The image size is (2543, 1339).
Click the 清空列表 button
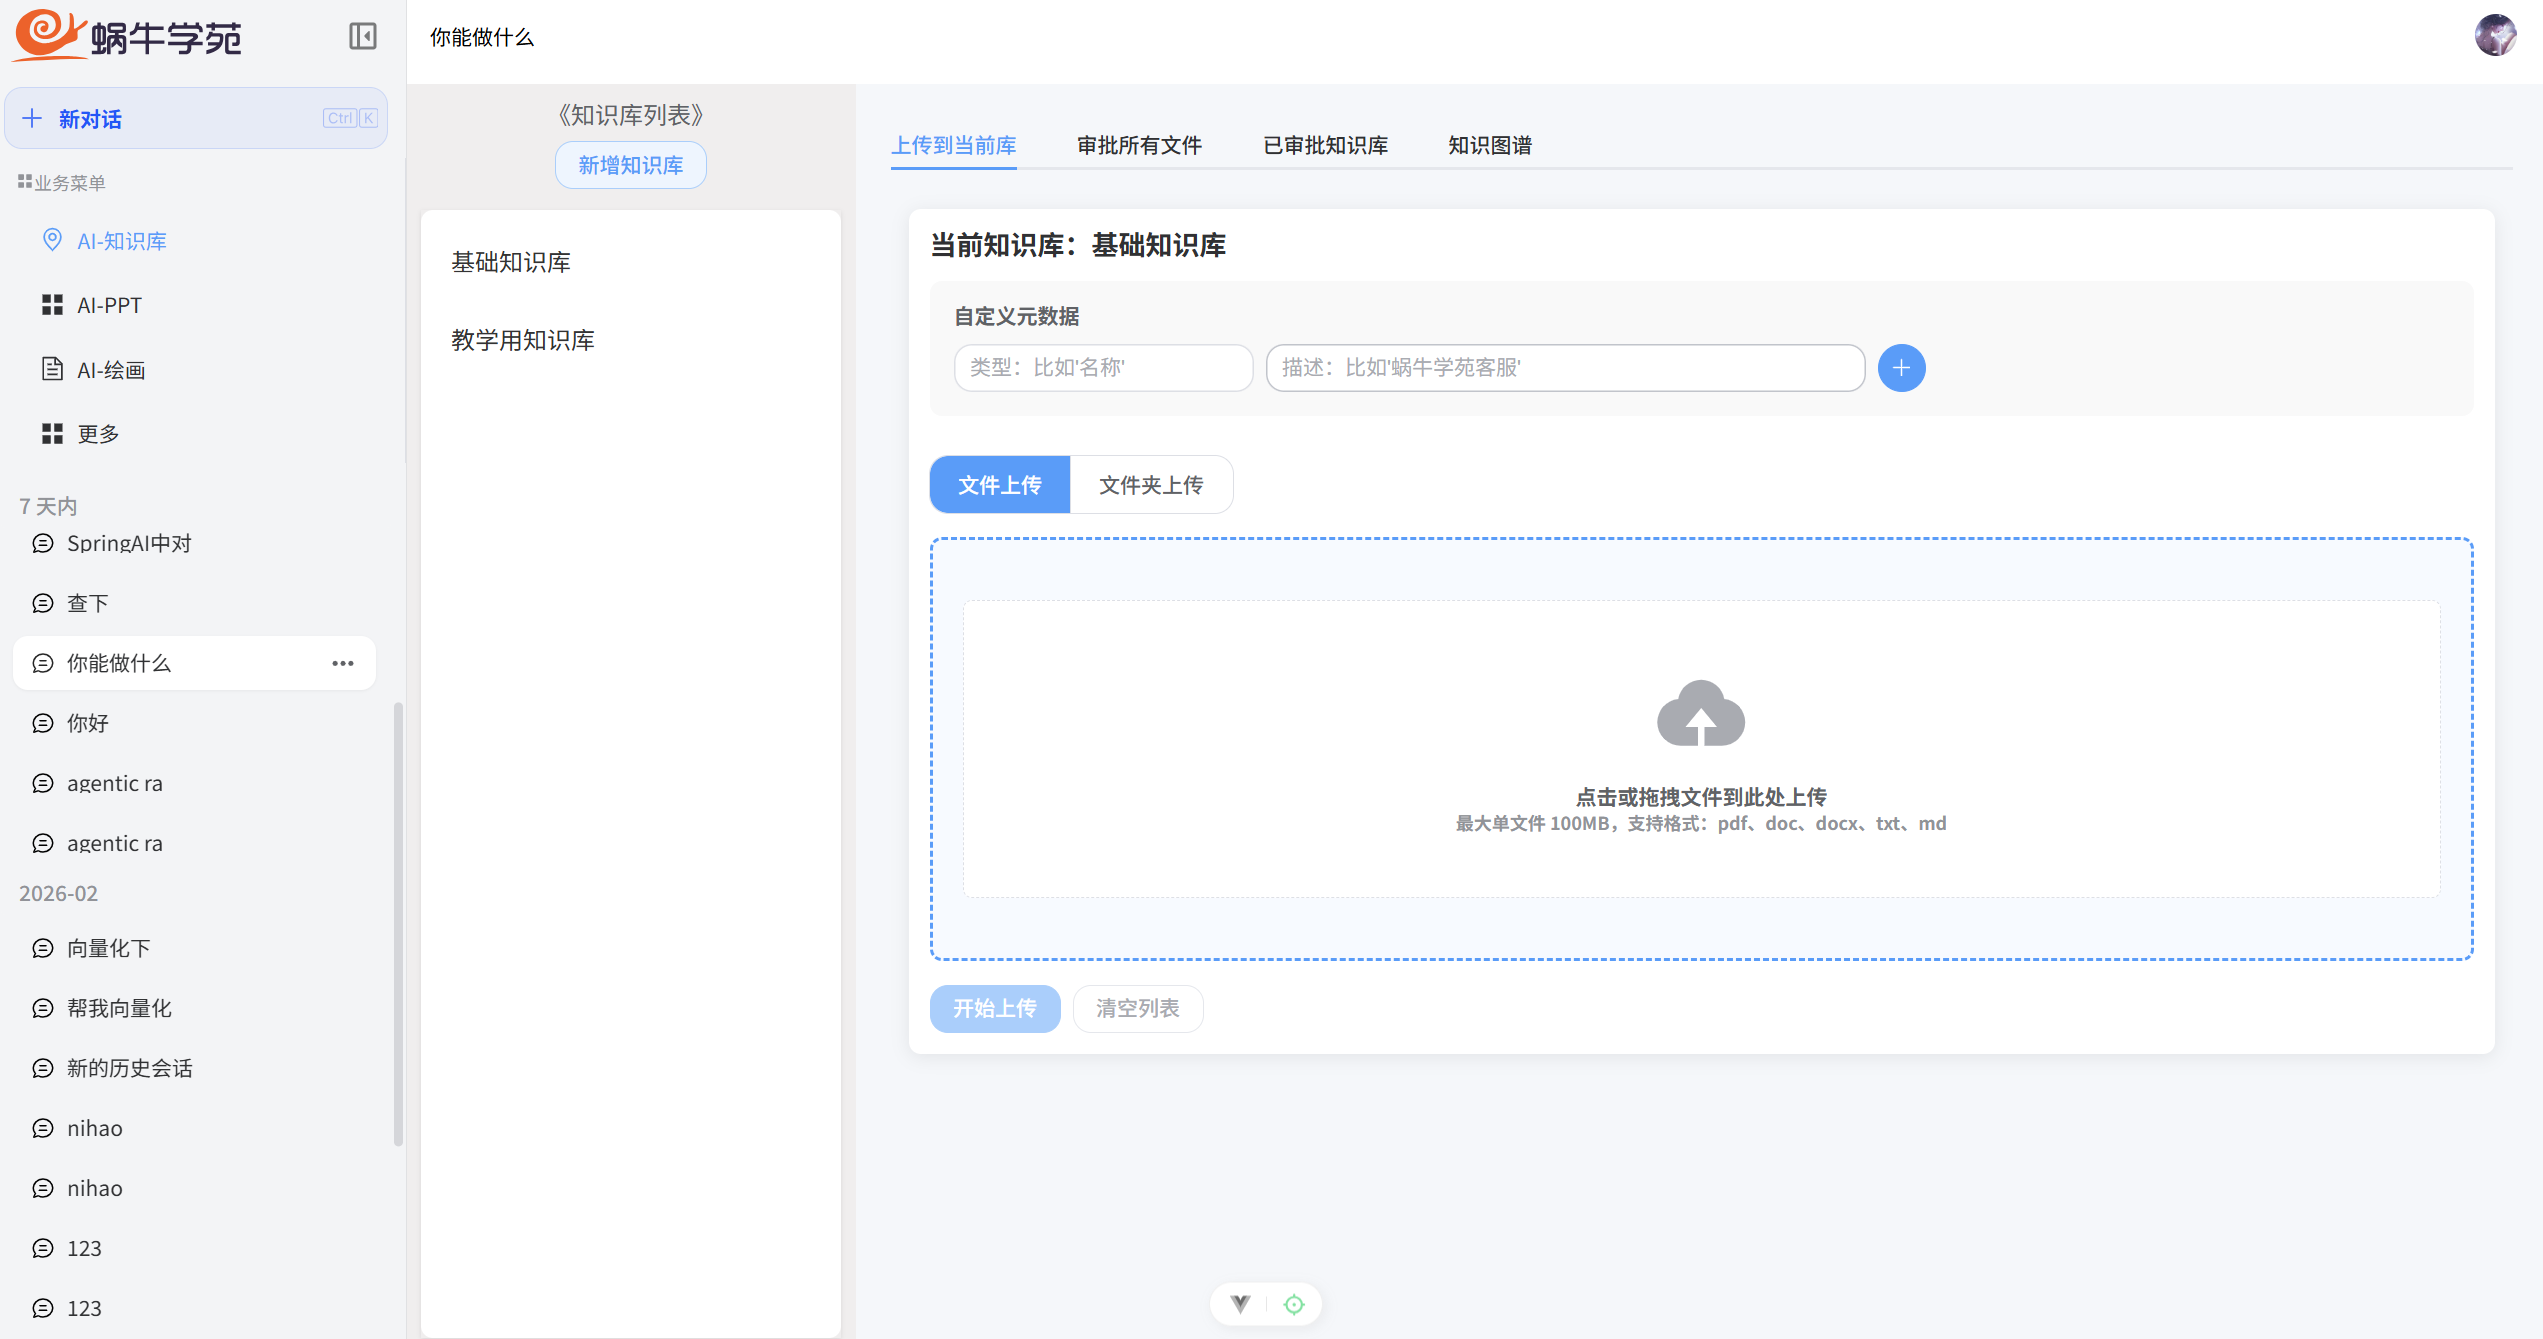1138,1008
